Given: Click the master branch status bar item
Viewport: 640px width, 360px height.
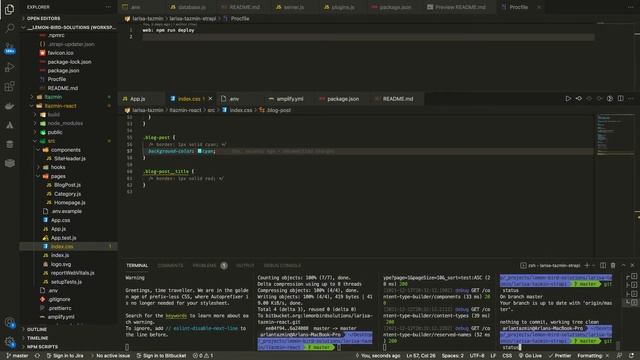Looking at the screenshot, I should 17,356.
